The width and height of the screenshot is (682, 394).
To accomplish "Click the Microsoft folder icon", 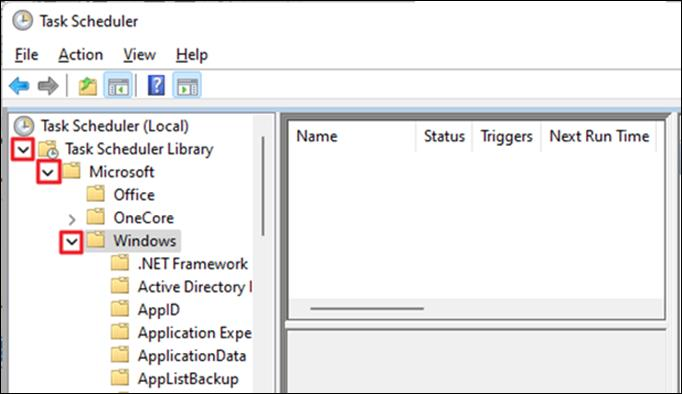I will tap(71, 171).
